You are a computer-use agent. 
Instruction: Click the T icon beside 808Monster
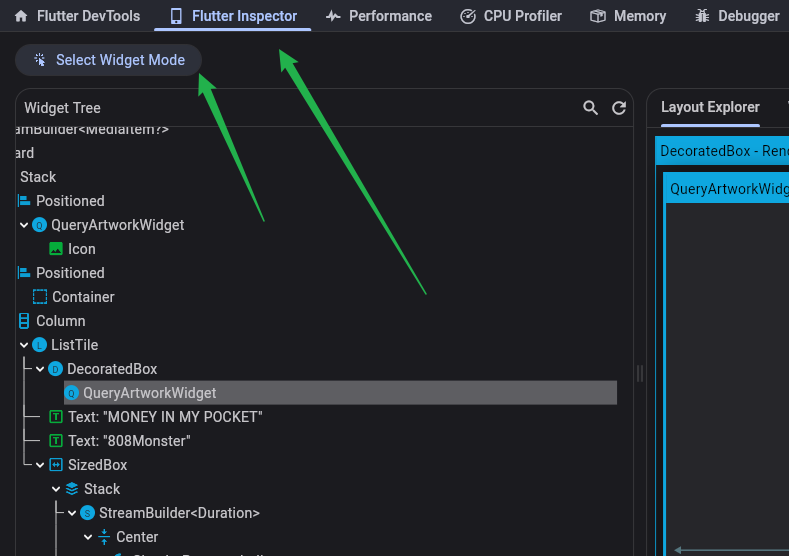click(56, 441)
